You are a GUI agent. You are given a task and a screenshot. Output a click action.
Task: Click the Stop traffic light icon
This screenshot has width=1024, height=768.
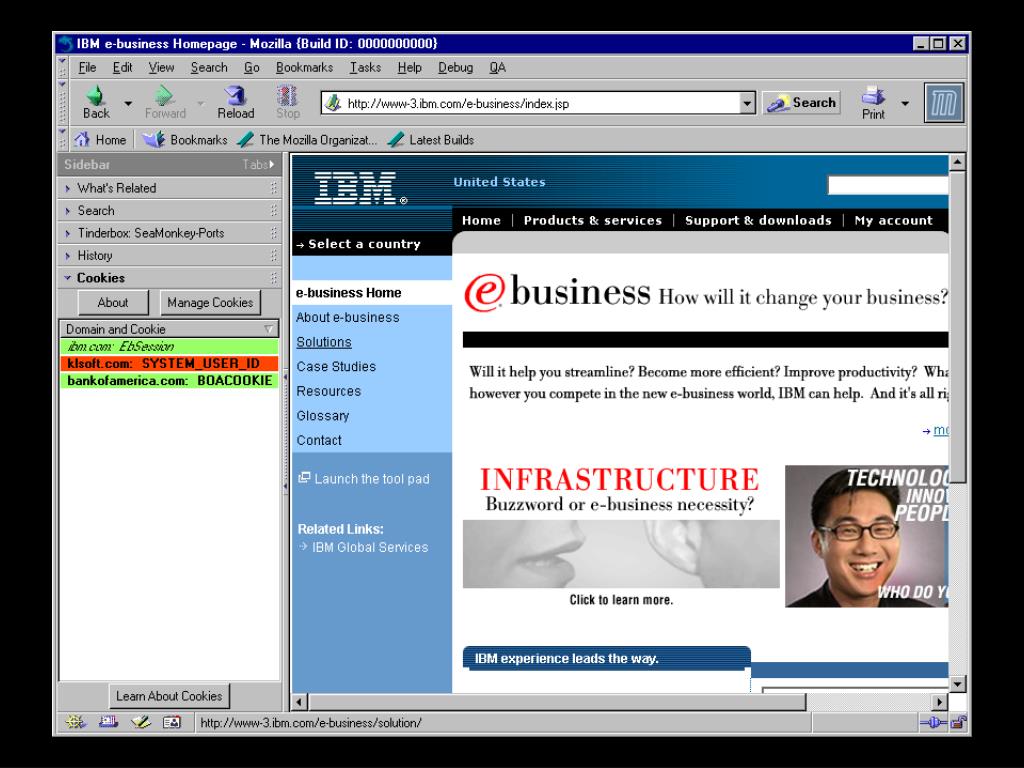pos(287,95)
